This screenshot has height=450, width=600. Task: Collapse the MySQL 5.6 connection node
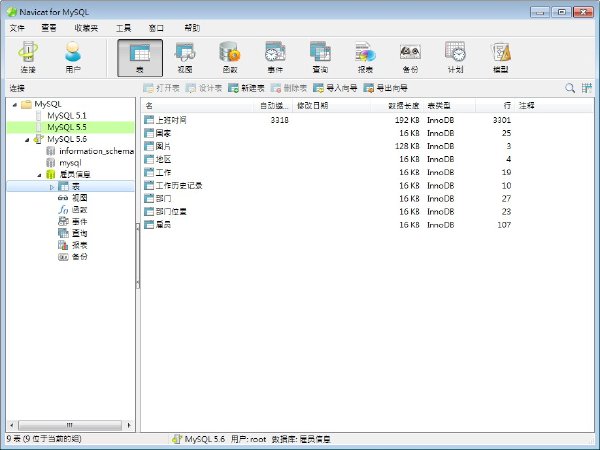click(x=27, y=140)
